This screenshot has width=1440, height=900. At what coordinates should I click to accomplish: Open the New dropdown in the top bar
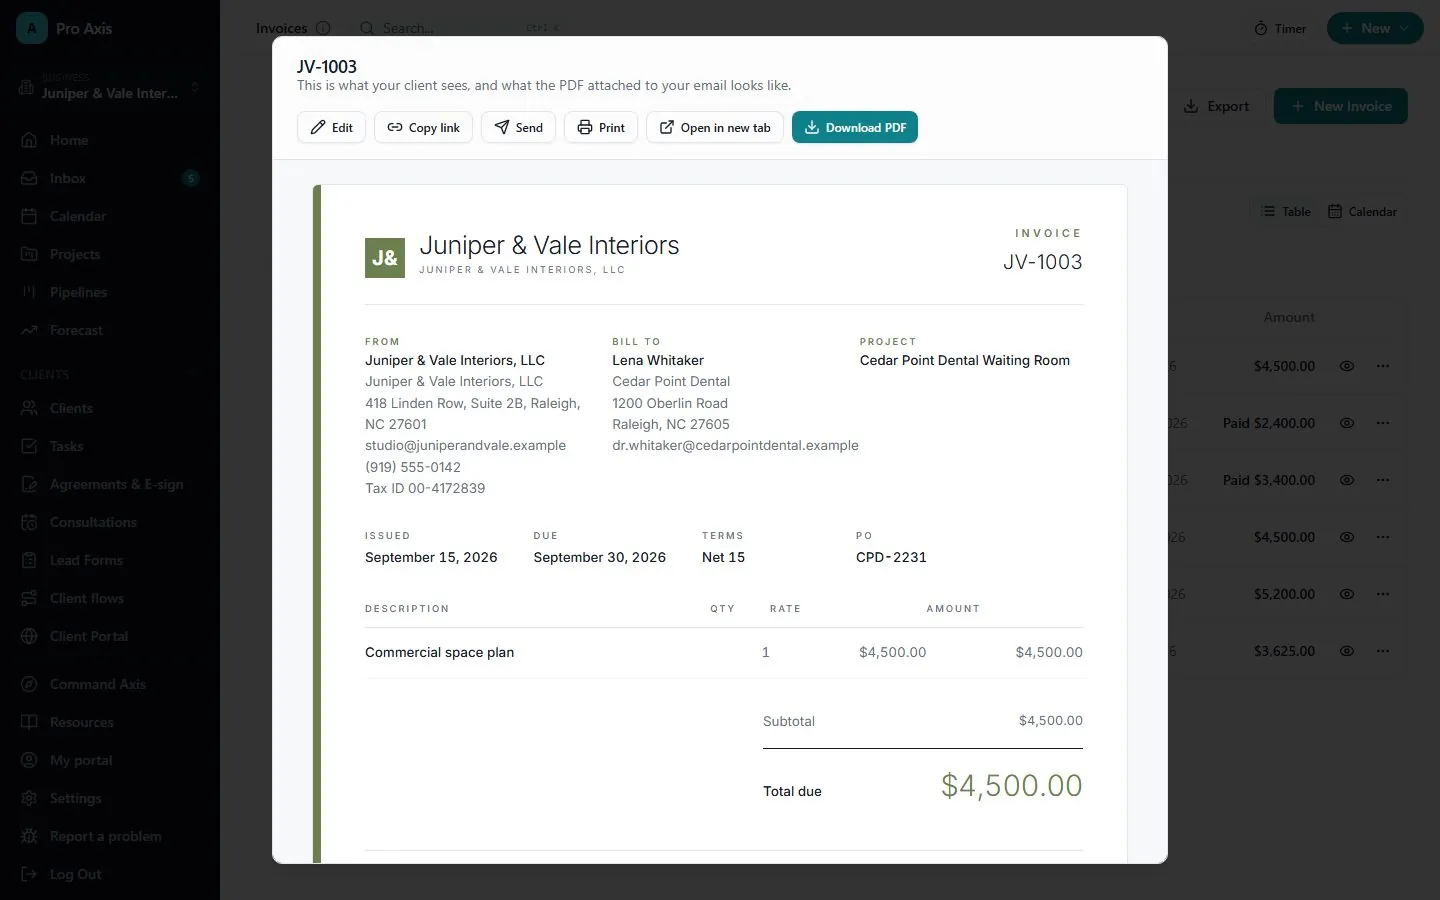[1375, 29]
